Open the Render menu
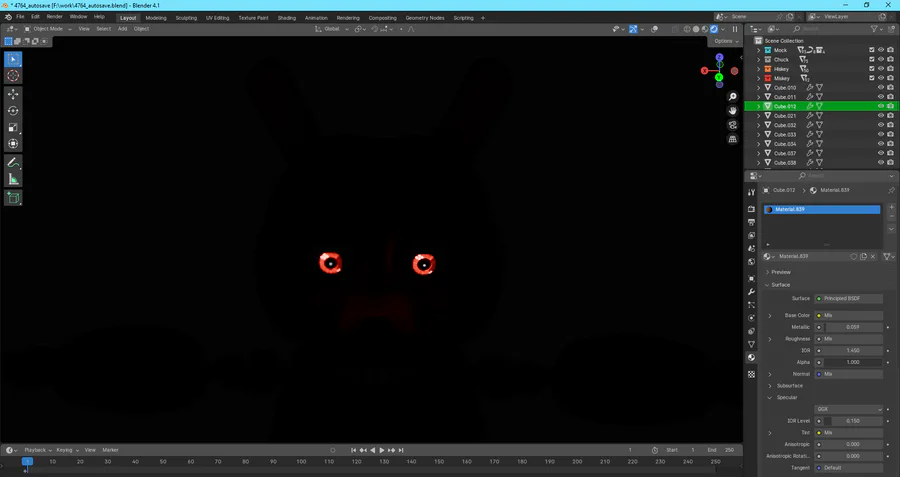The height and width of the screenshot is (477, 900). 55,17
